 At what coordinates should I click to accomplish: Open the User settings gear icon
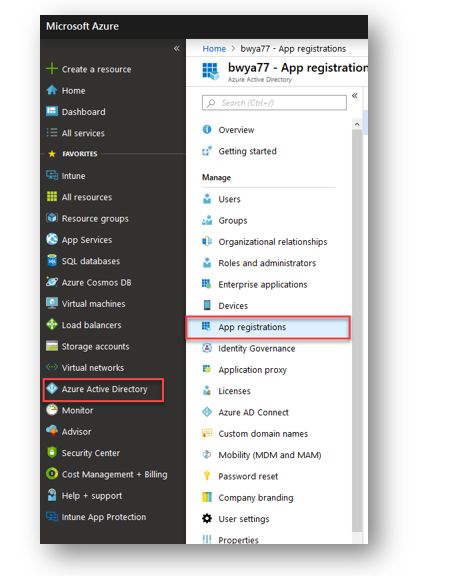pos(207,518)
